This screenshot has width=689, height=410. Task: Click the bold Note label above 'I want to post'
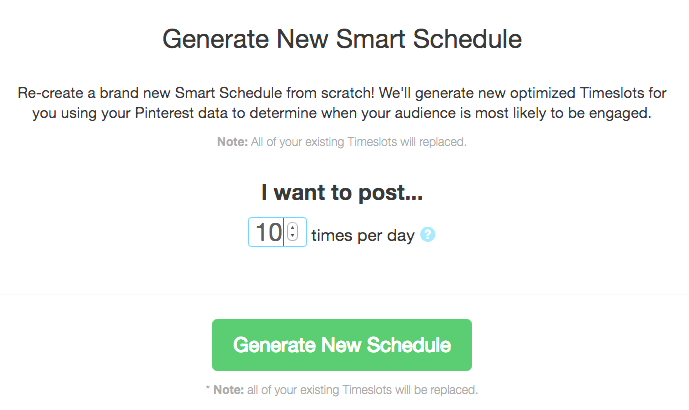point(232,142)
